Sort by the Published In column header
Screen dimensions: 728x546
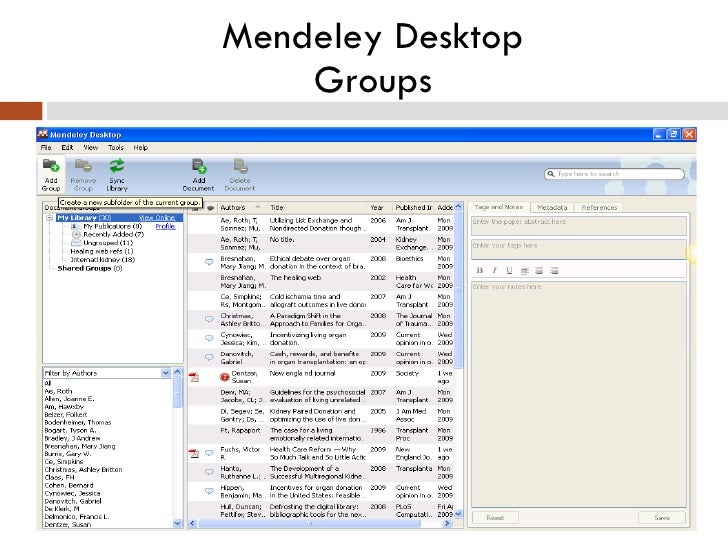[x=414, y=208]
